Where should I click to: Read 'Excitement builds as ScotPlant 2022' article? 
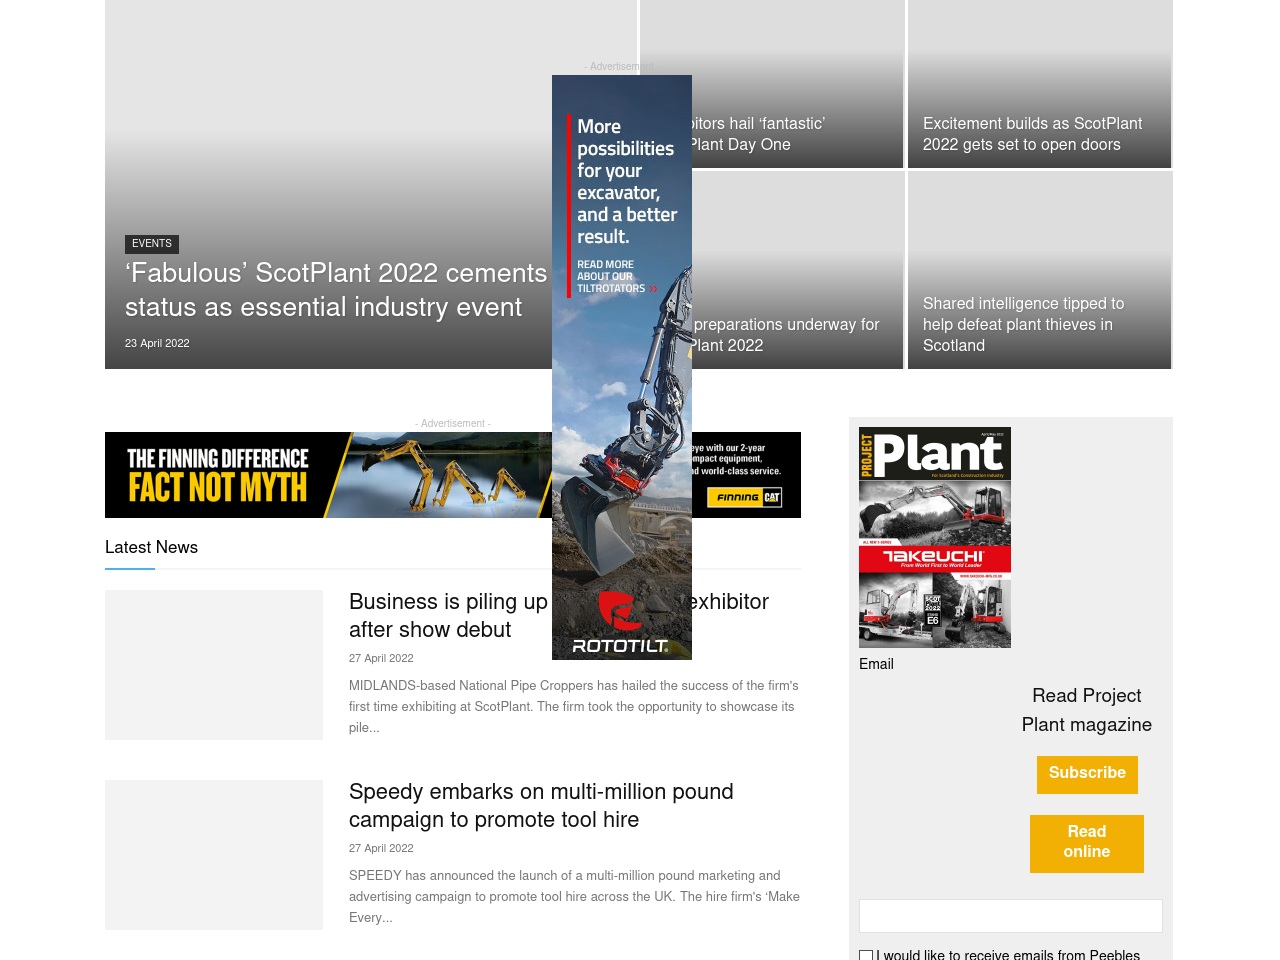point(1033,134)
